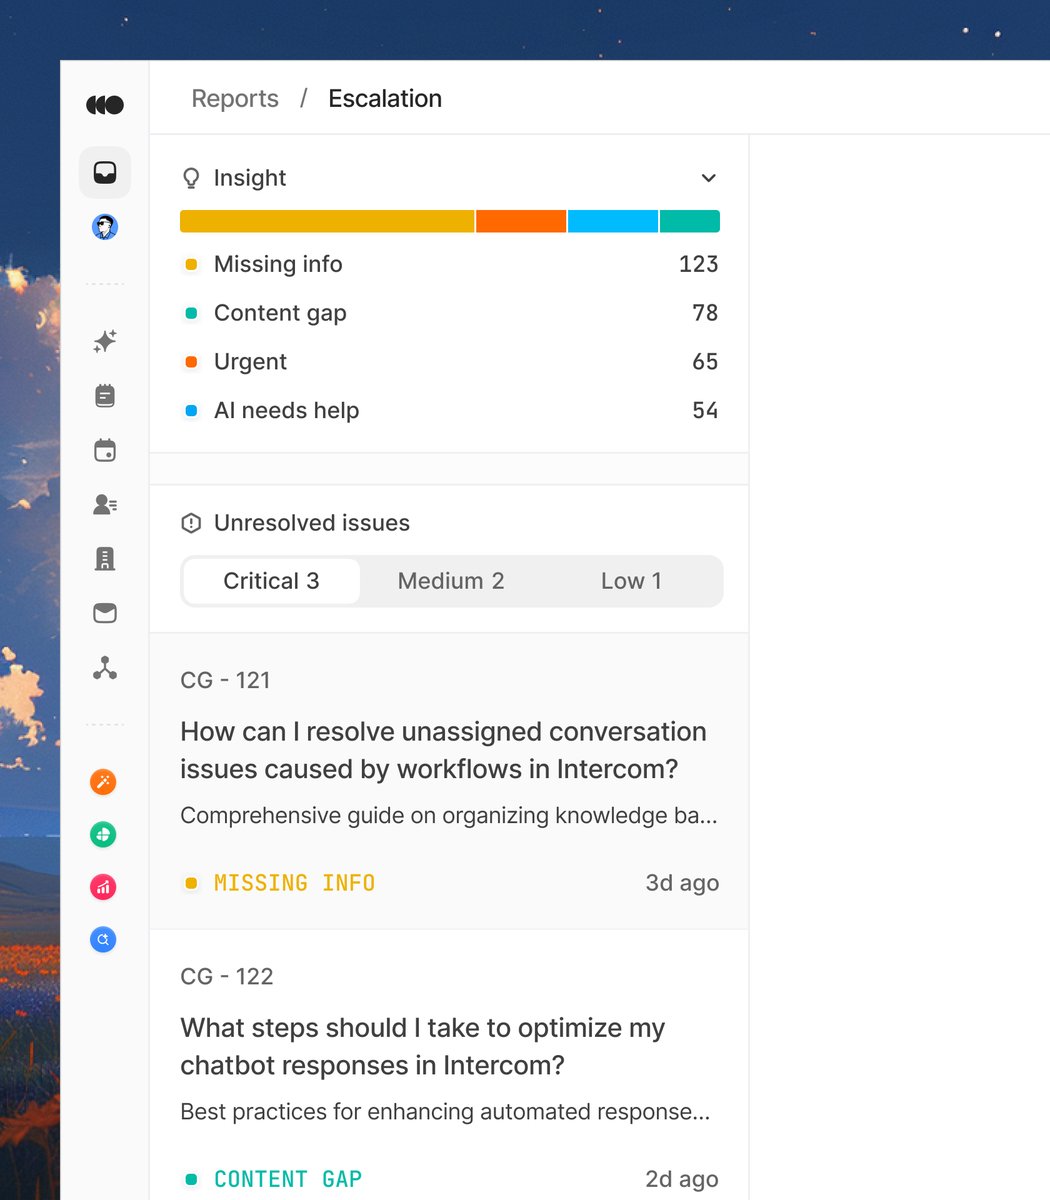Screen dimensions: 1050x1200
Task: Select the AI needs help legend row
Action: 450,410
